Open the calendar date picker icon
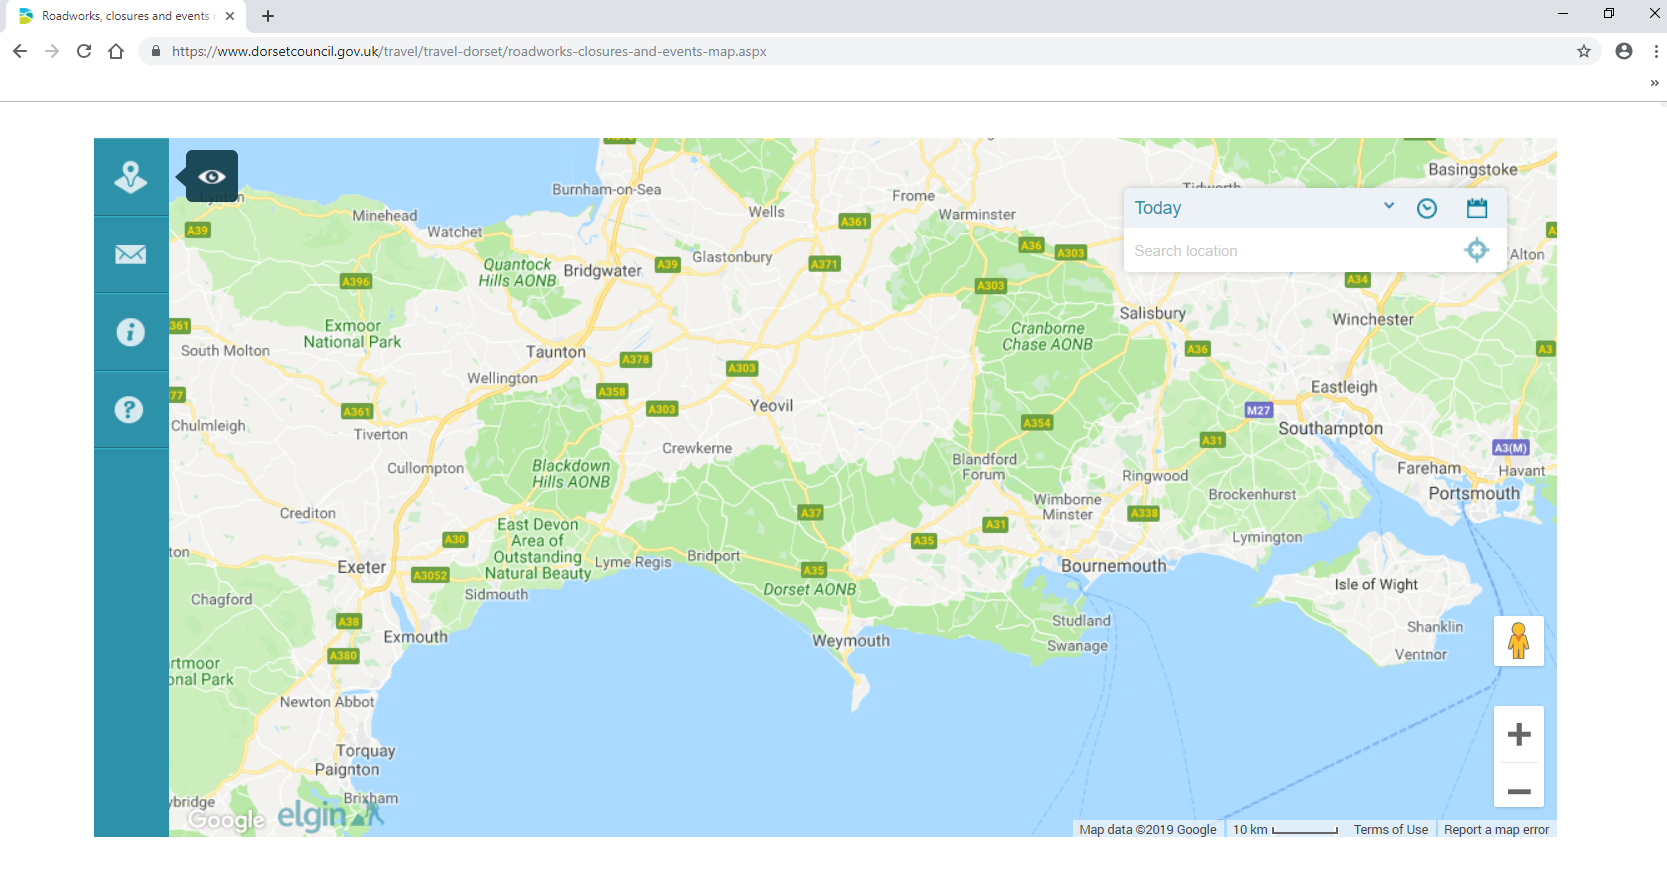This screenshot has height=871, width=1667. pos(1477,208)
